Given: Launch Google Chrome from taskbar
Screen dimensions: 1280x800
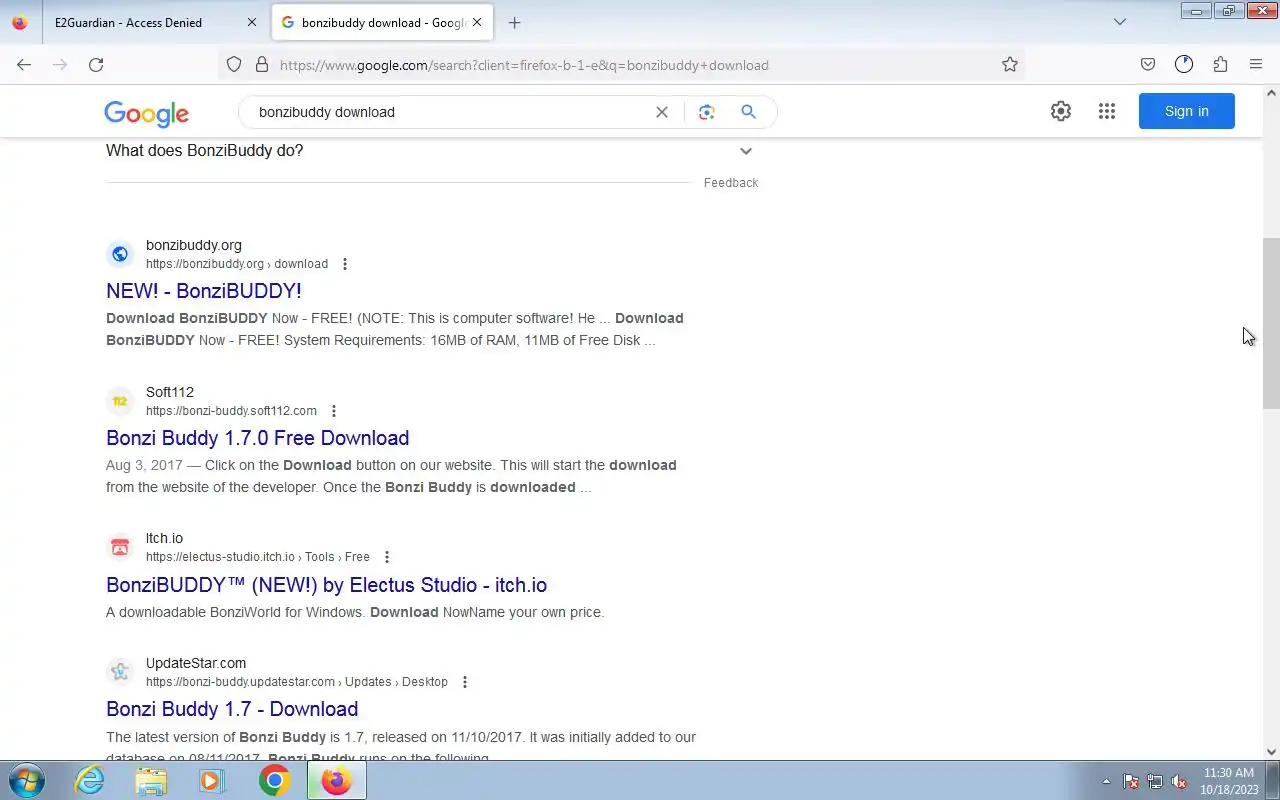Looking at the screenshot, I should point(274,780).
